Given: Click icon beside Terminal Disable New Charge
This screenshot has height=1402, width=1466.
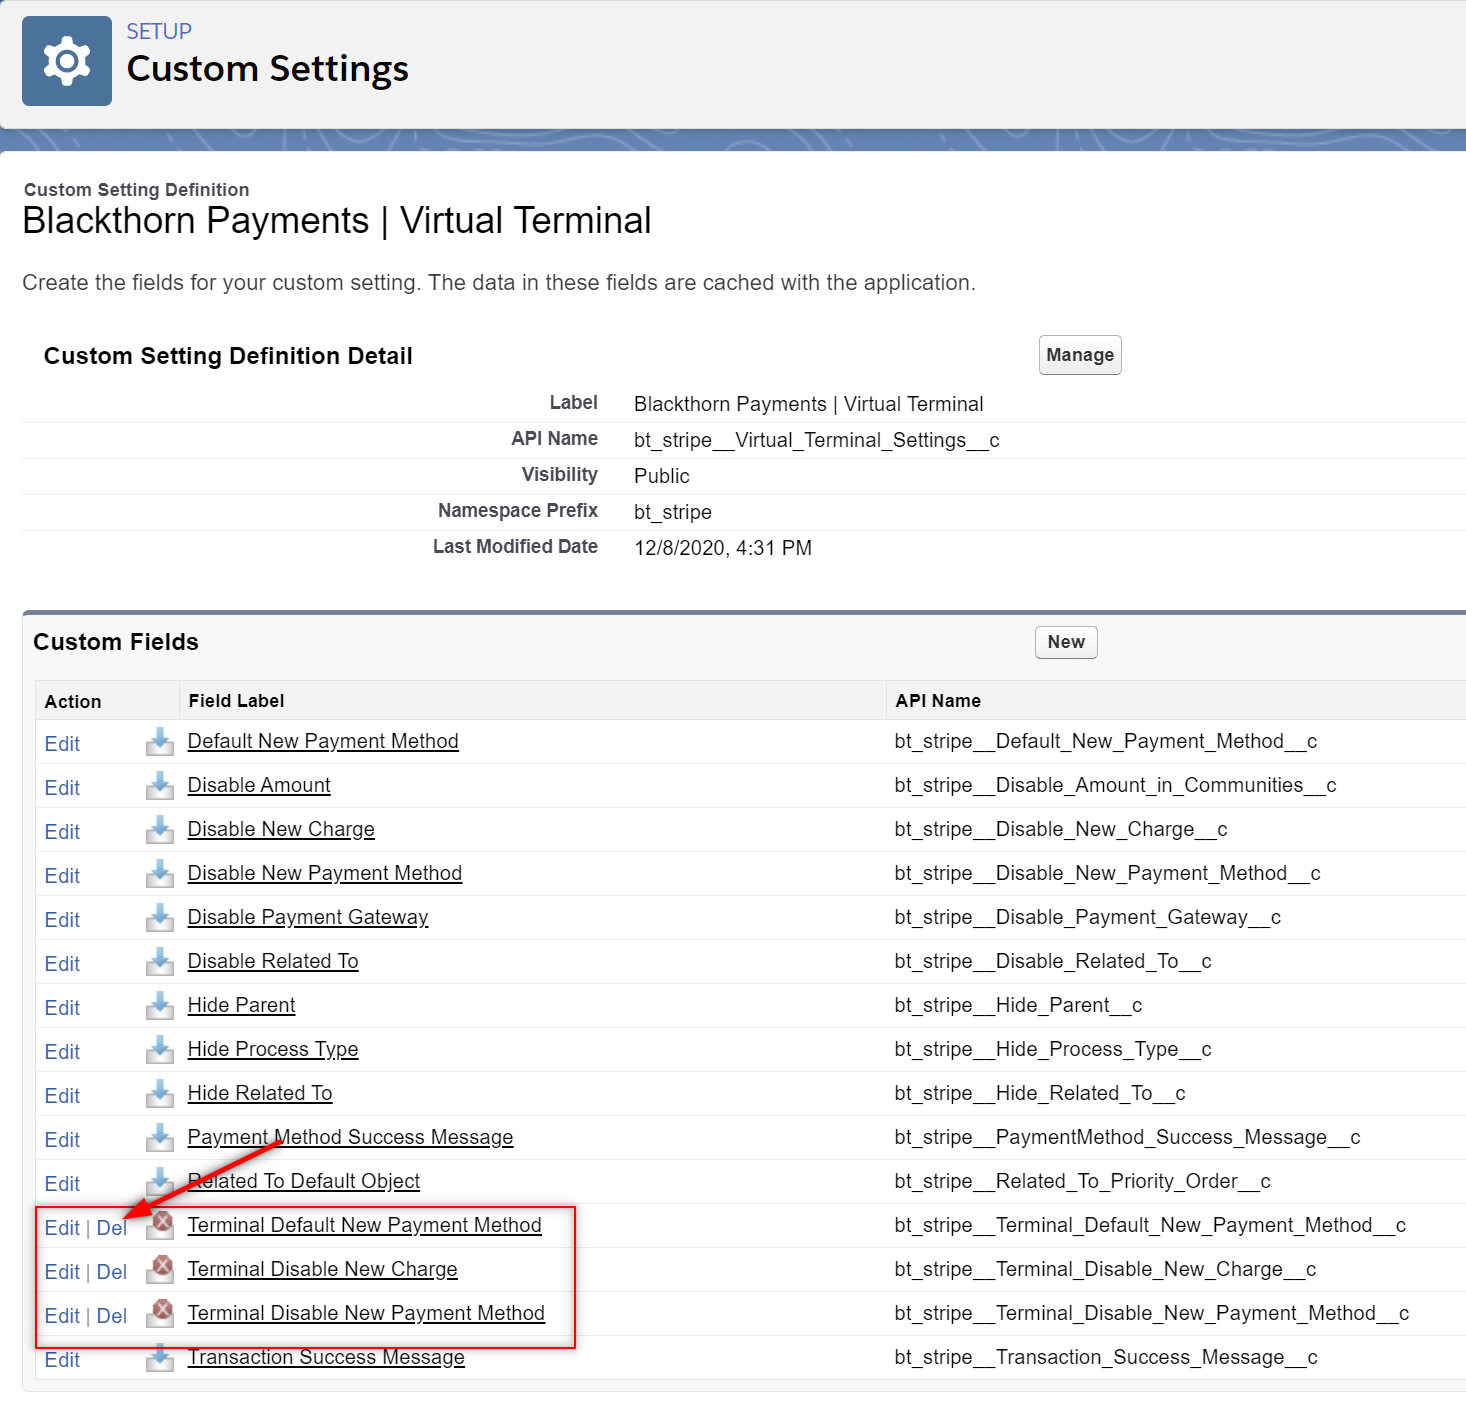Looking at the screenshot, I should point(160,1270).
